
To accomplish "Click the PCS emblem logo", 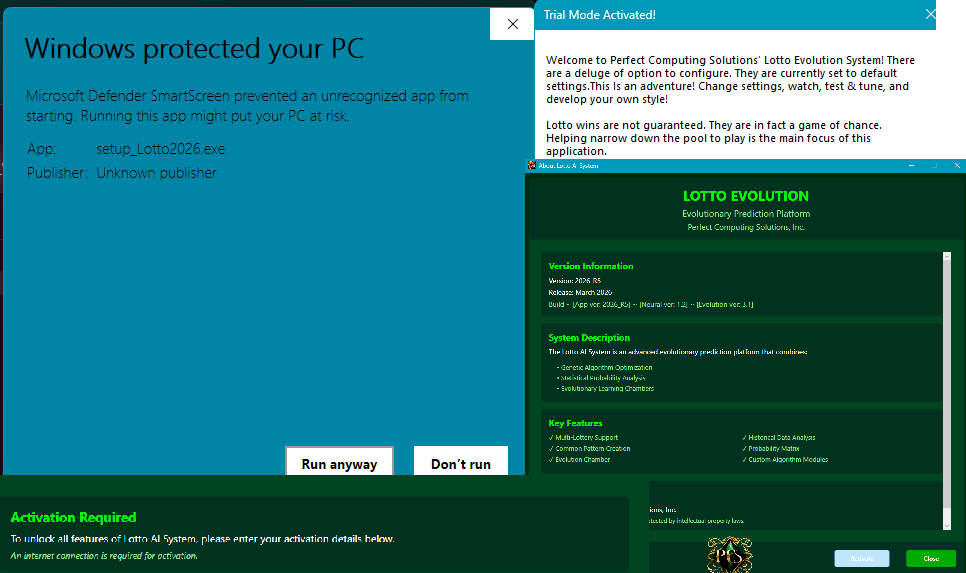I will click(x=730, y=555).
